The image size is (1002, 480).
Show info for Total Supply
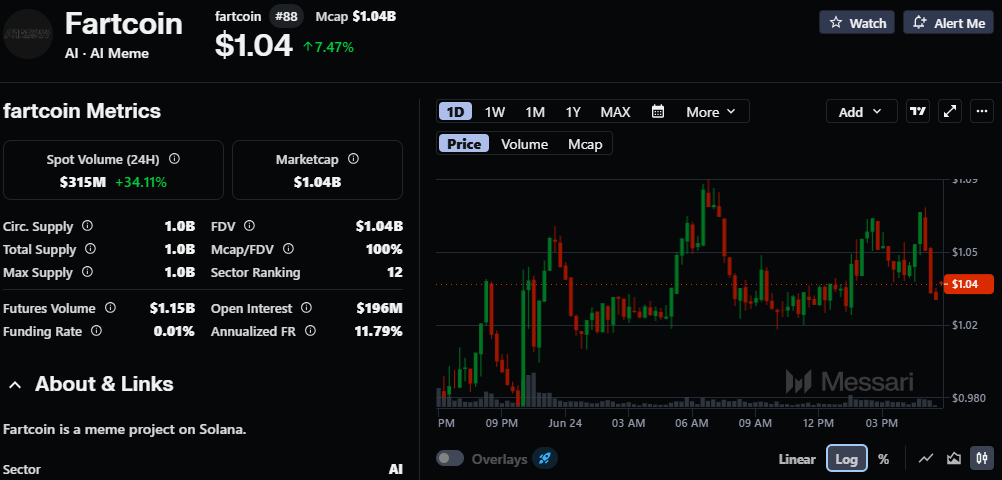(x=91, y=249)
